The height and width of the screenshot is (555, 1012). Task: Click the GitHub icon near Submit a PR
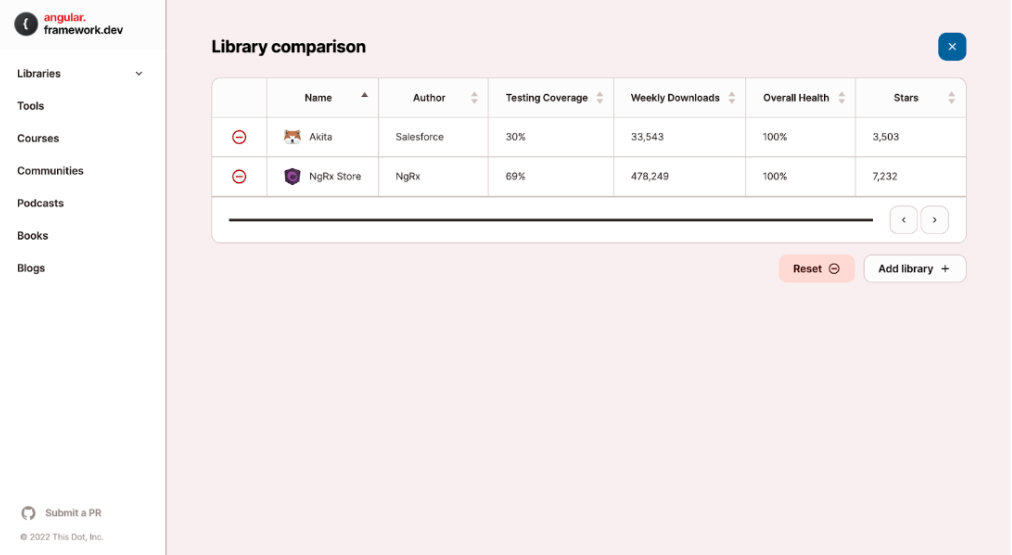pyautogui.click(x=28, y=513)
